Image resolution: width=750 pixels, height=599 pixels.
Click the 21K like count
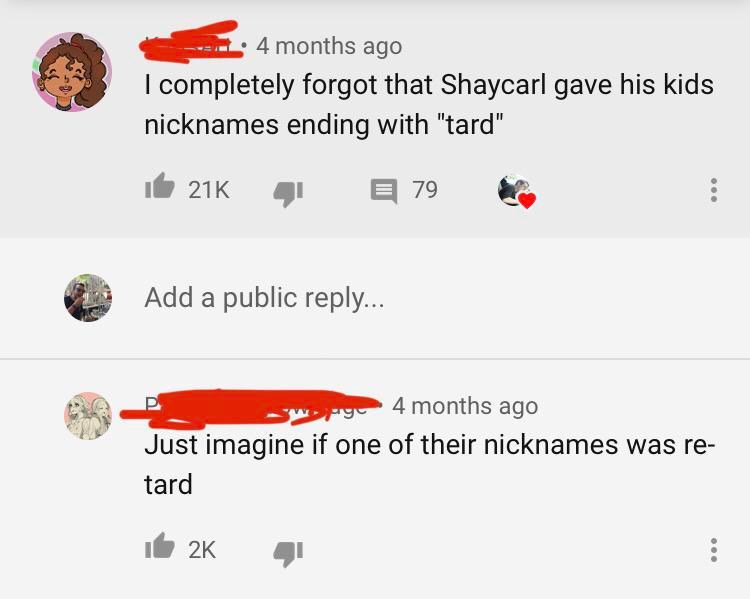pos(209,189)
